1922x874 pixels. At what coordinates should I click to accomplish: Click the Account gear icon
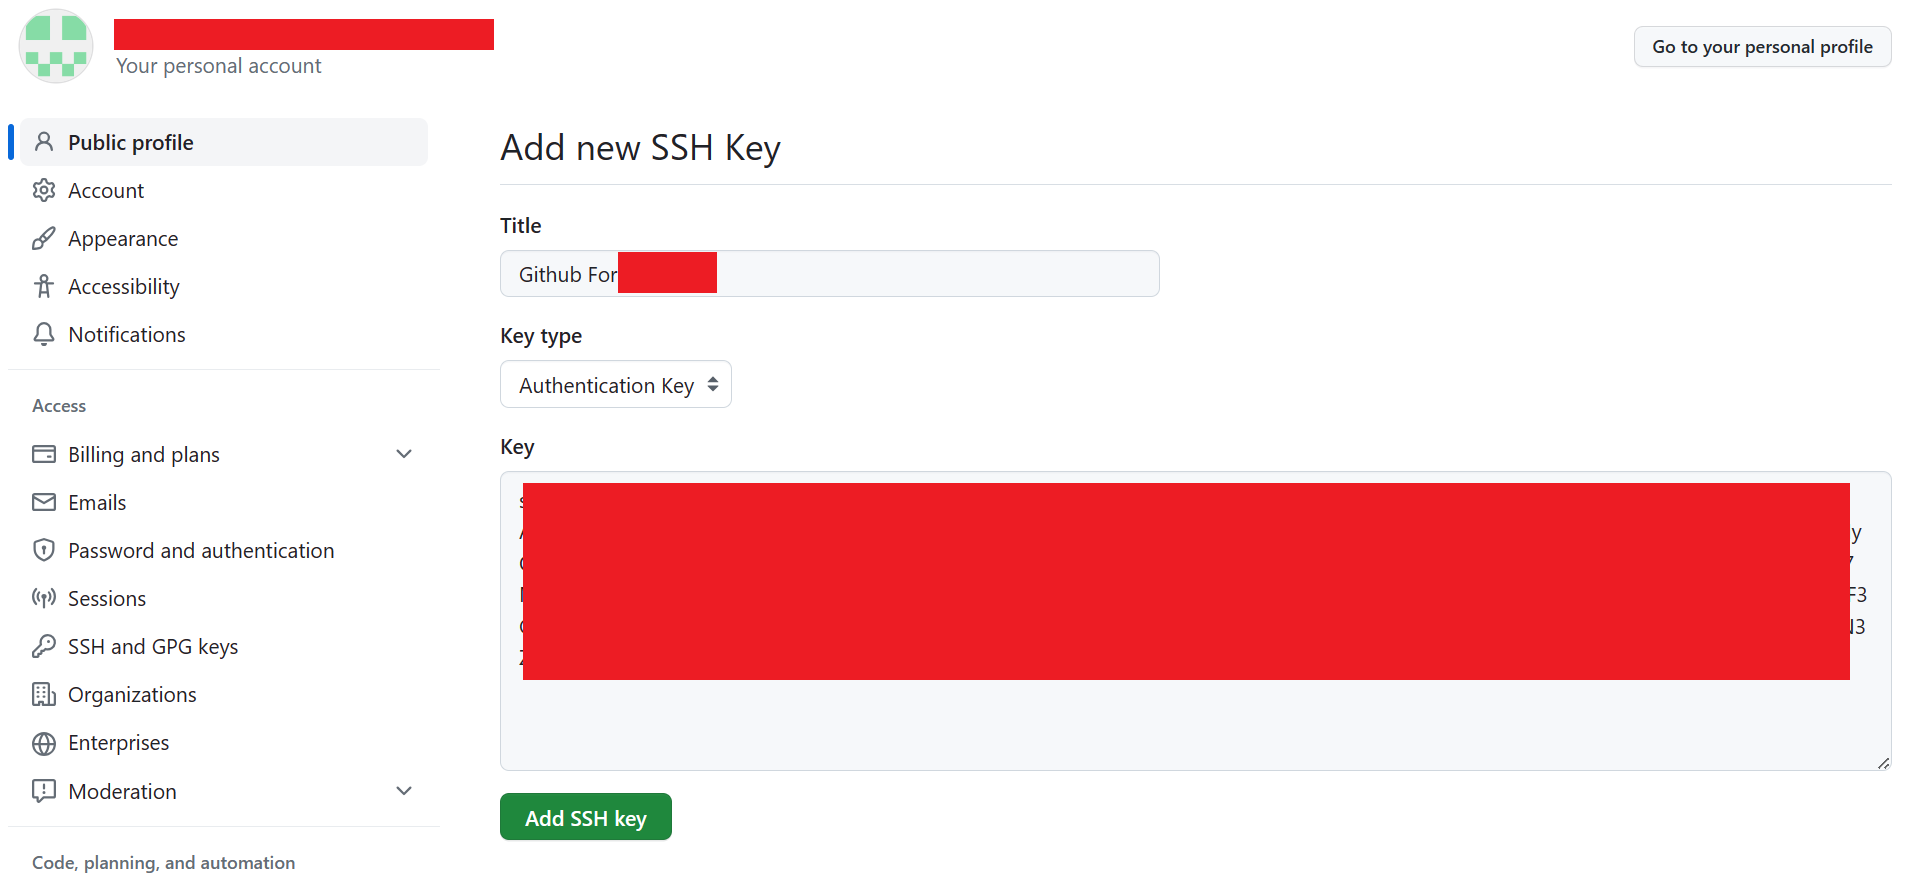(44, 190)
